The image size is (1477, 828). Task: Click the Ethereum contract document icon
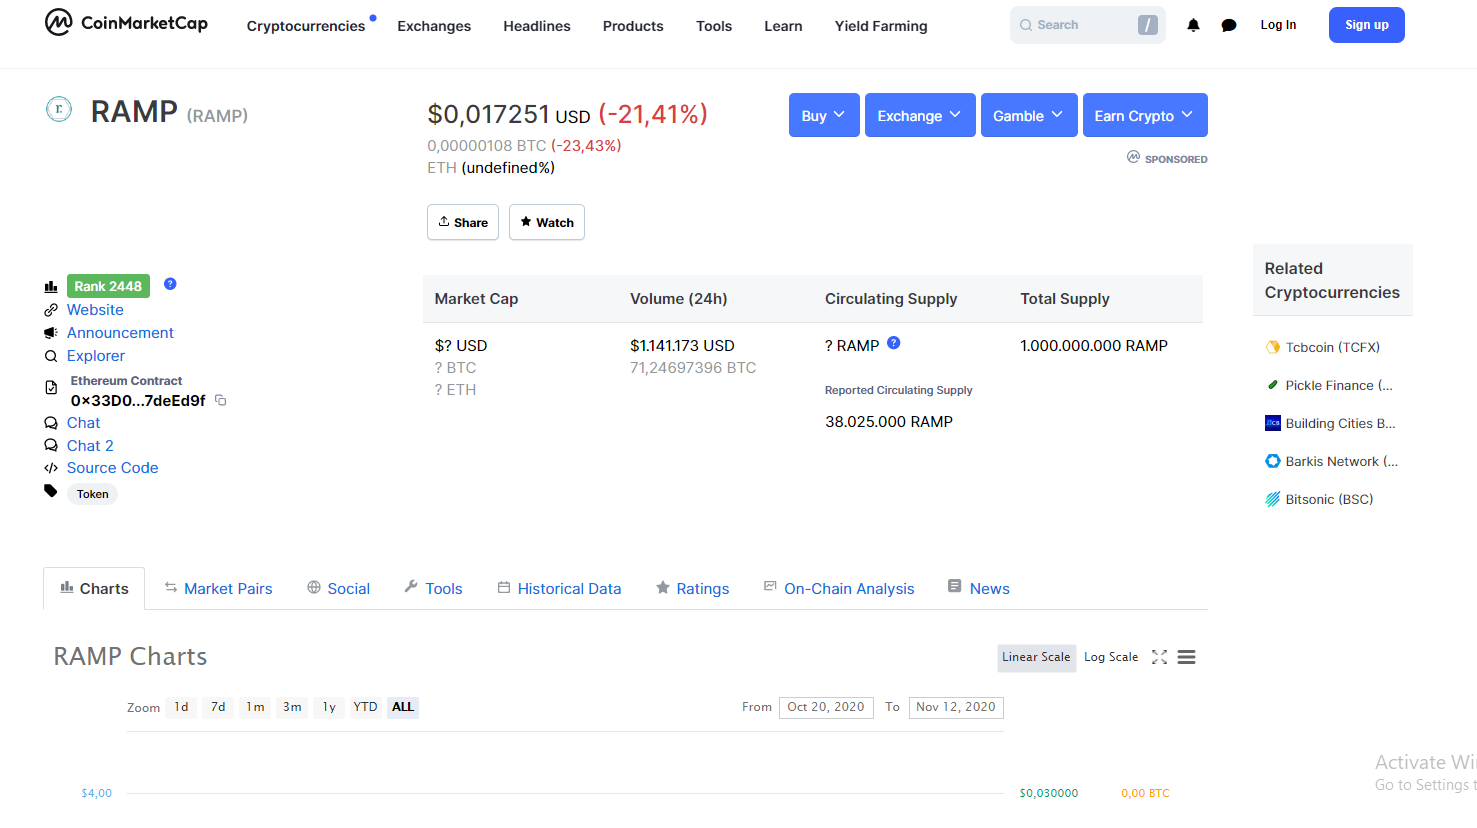click(51, 388)
